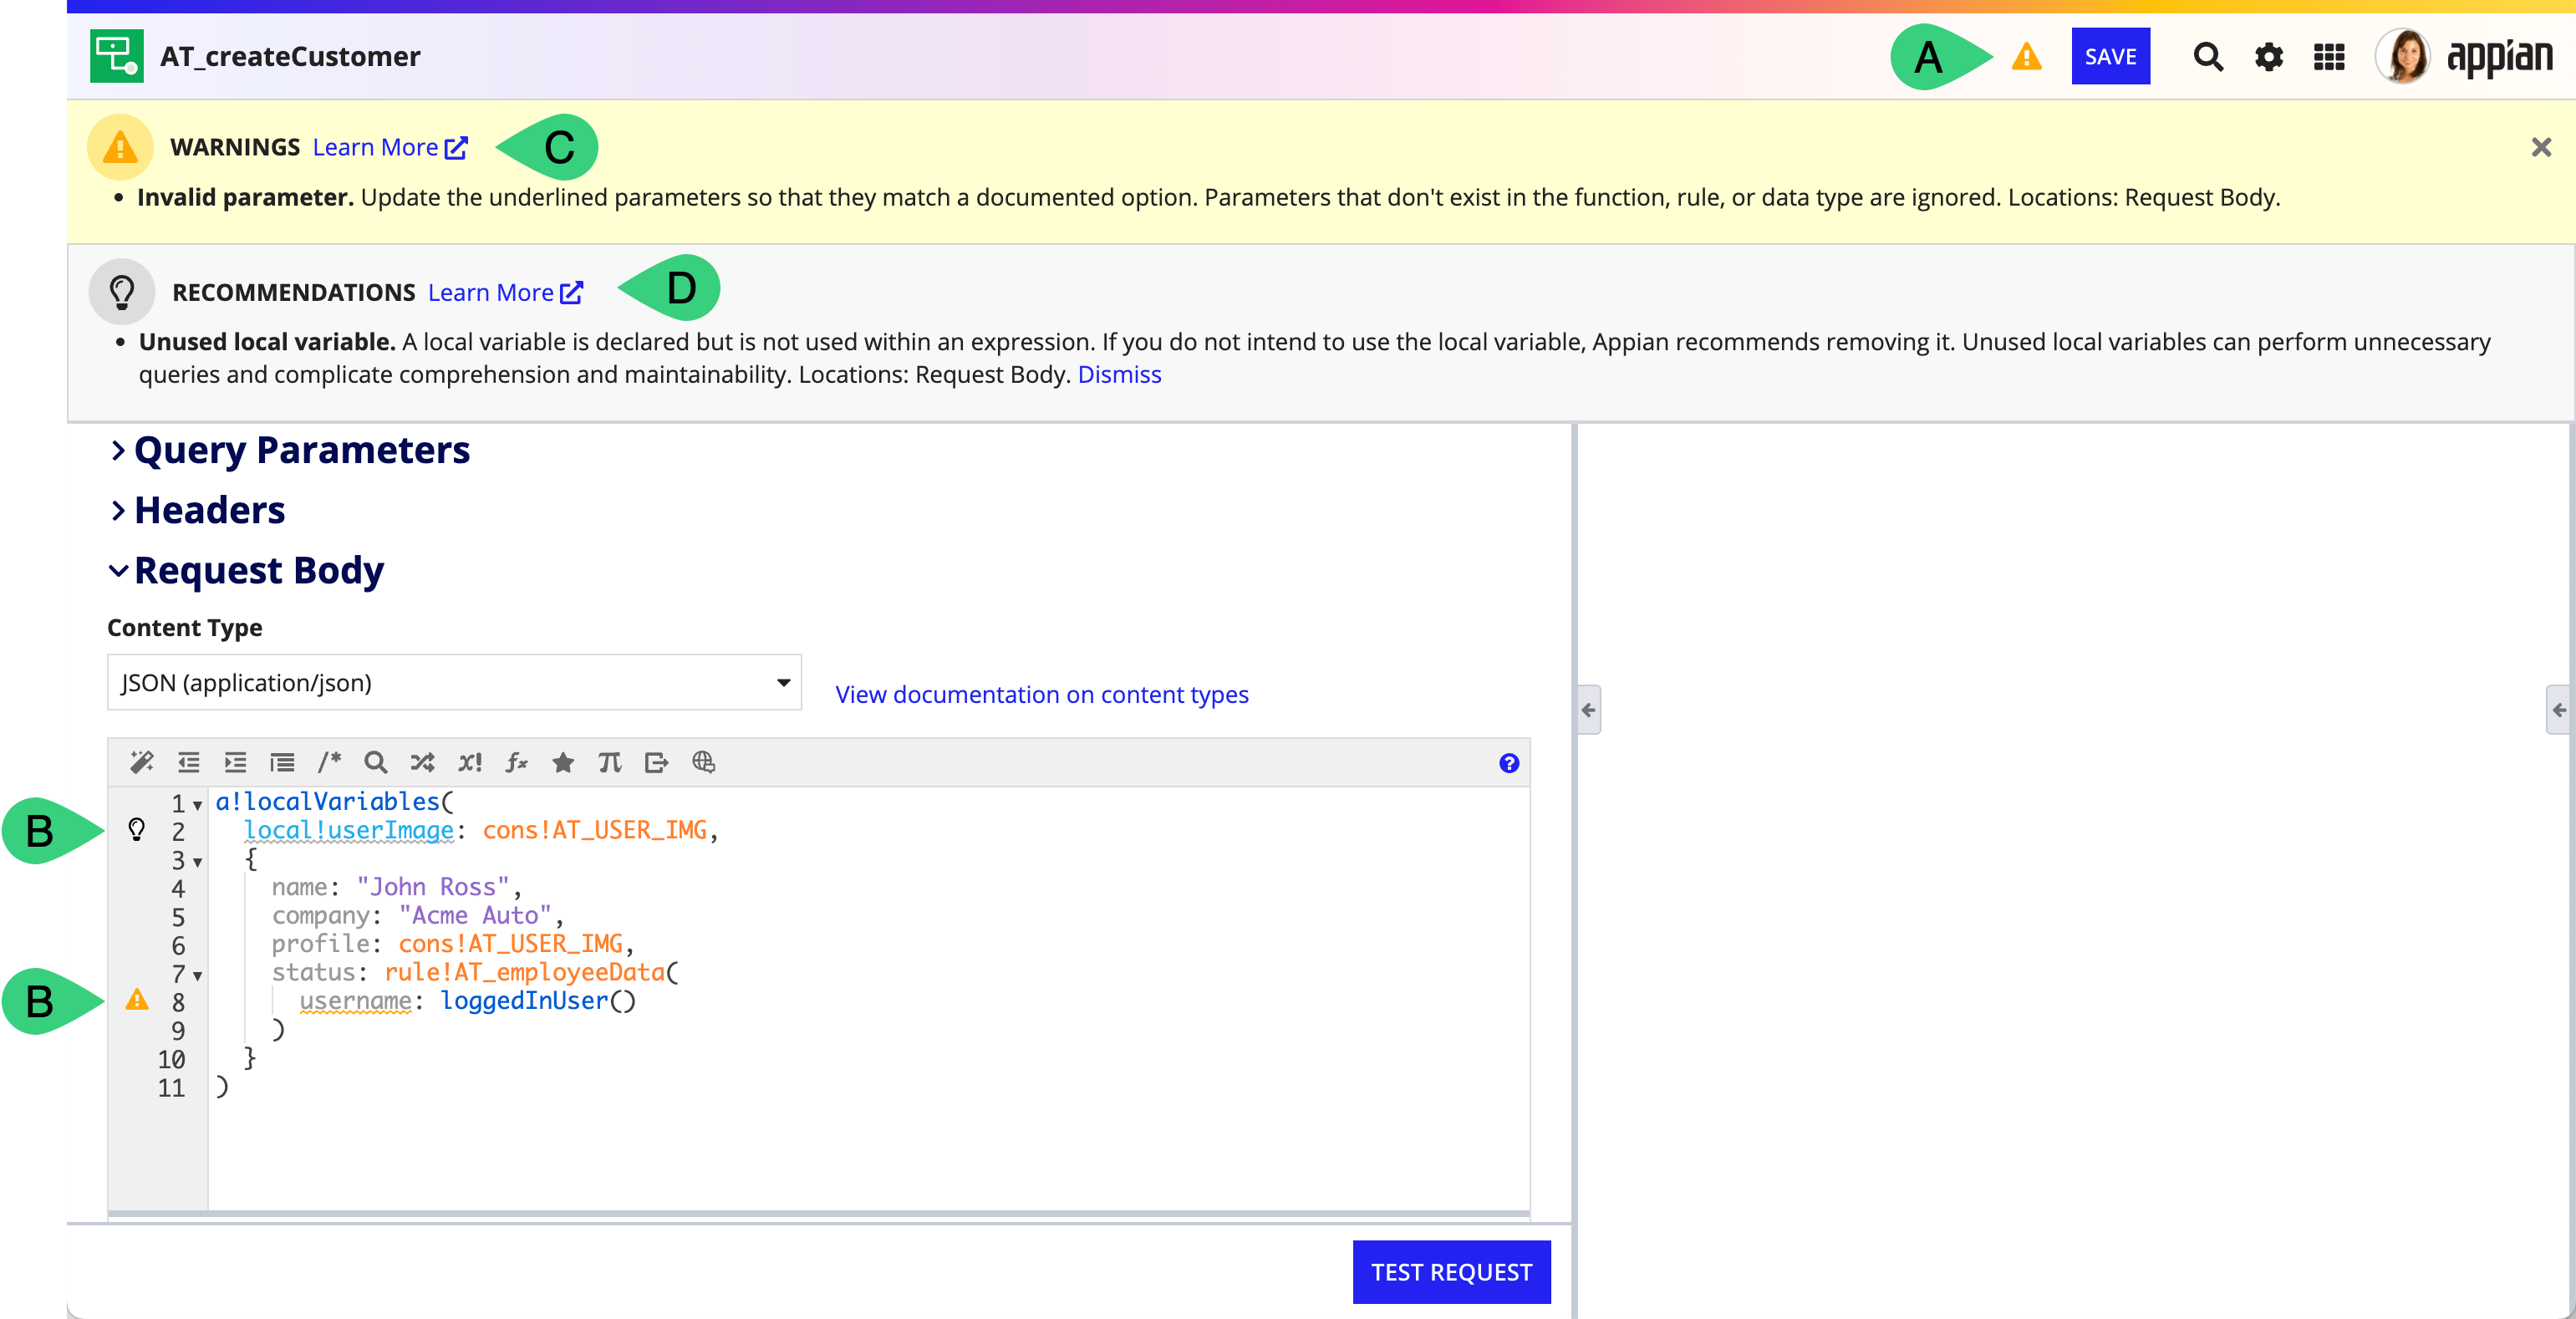
Task: Click the fx function icon in editor toolbar
Action: point(516,763)
